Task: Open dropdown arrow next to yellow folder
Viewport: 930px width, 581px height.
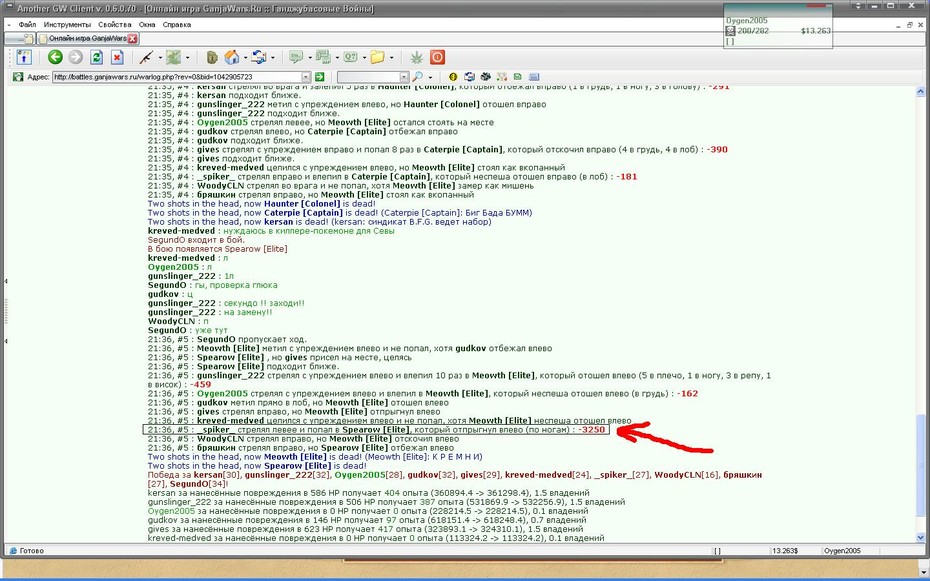Action: coord(391,58)
